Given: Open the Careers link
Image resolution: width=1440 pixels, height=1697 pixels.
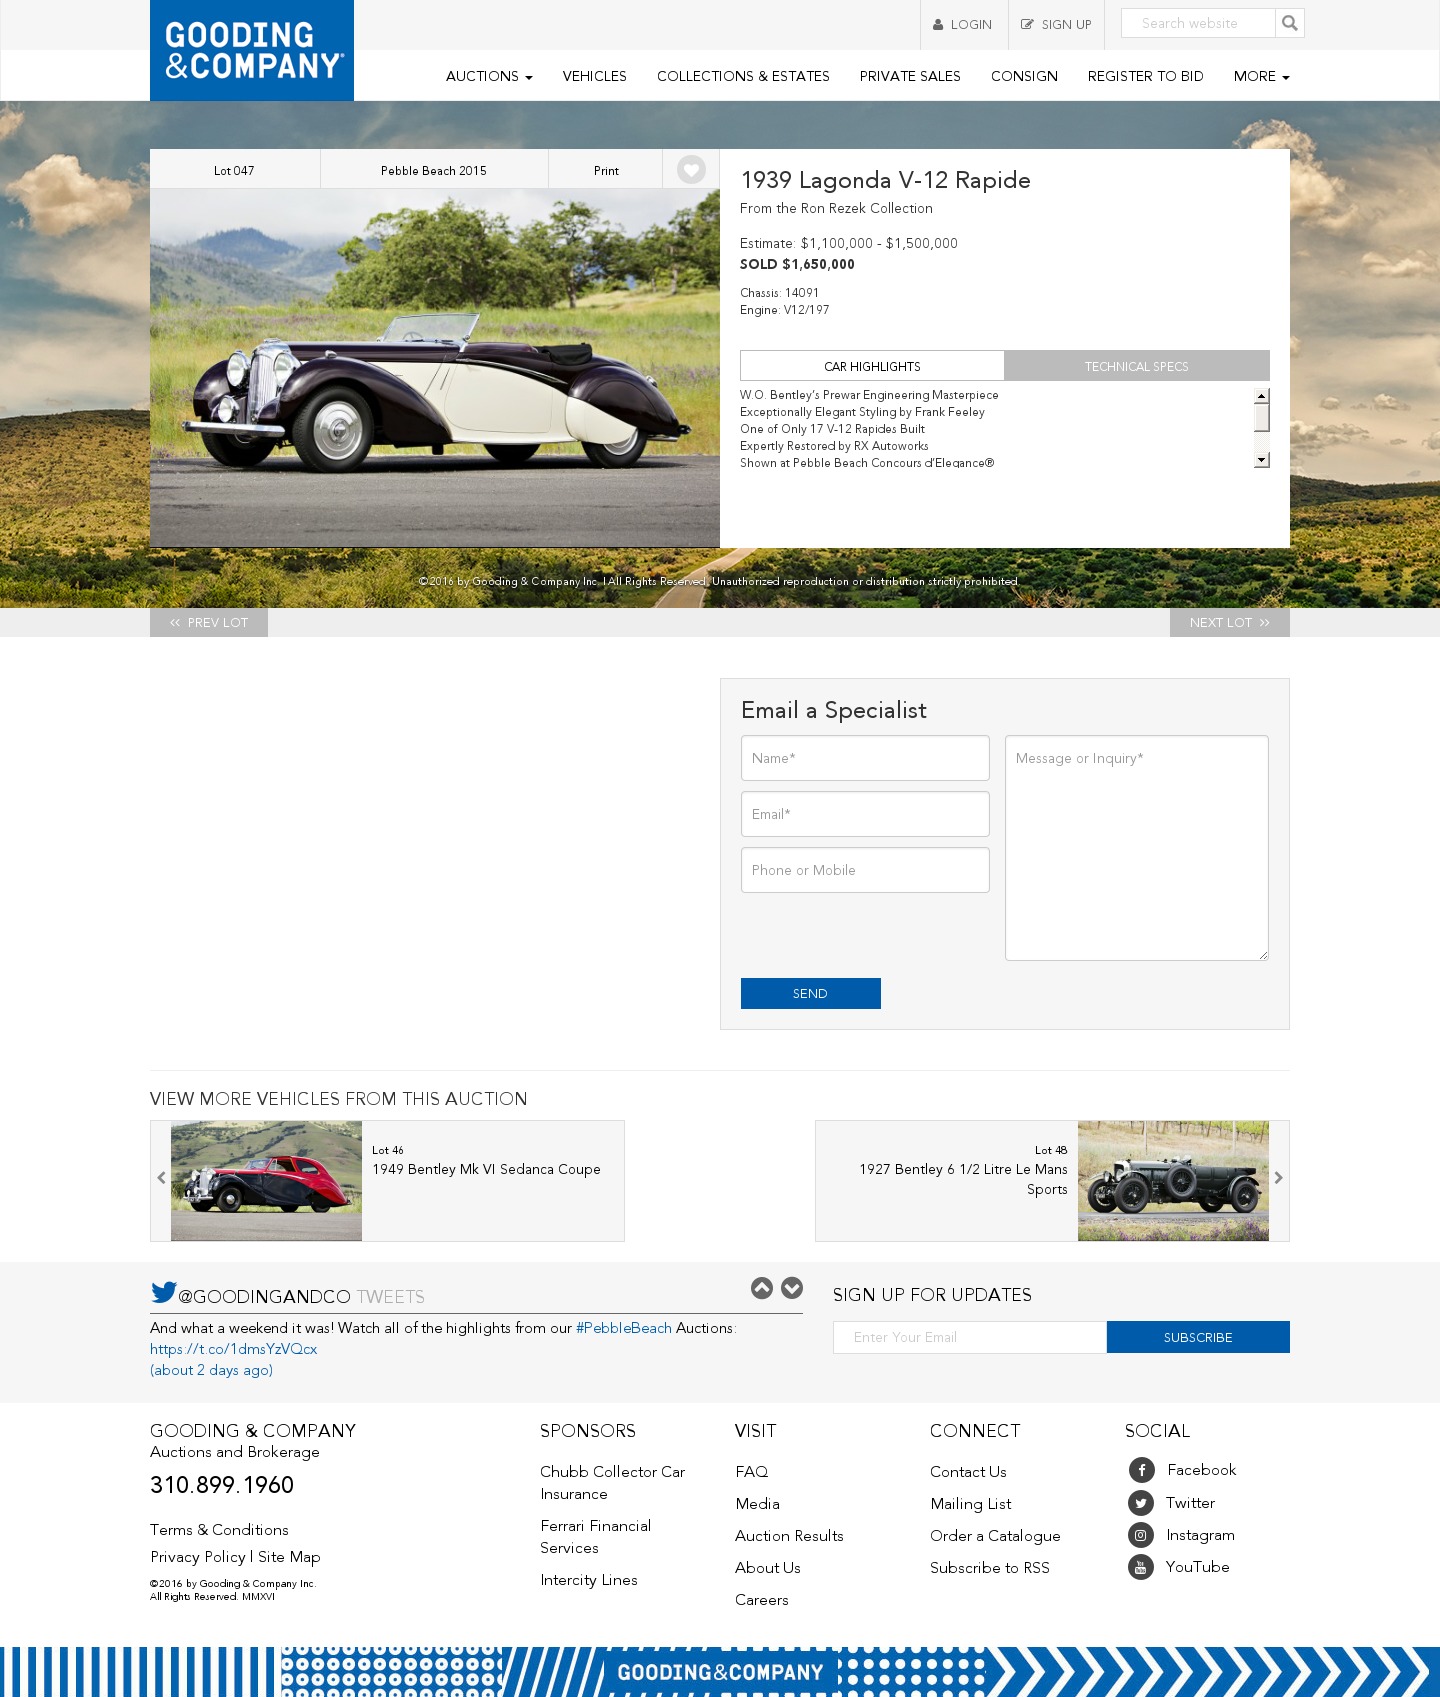Looking at the screenshot, I should pyautogui.click(x=762, y=1600).
